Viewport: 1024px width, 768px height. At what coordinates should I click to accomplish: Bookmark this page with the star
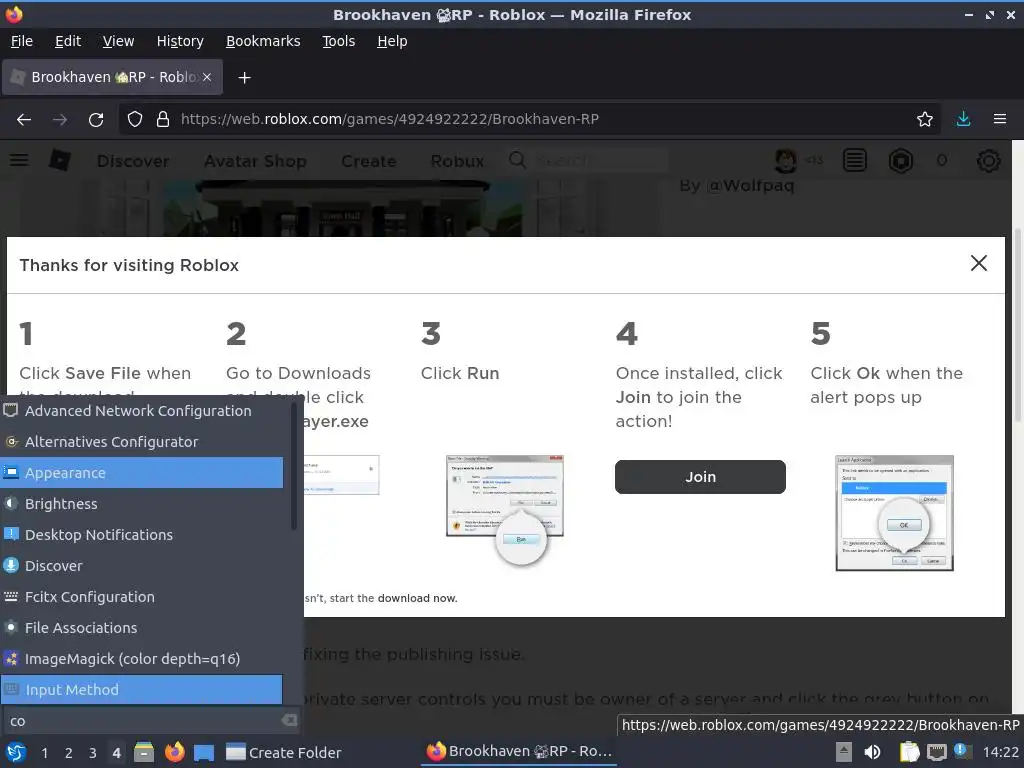coord(924,120)
